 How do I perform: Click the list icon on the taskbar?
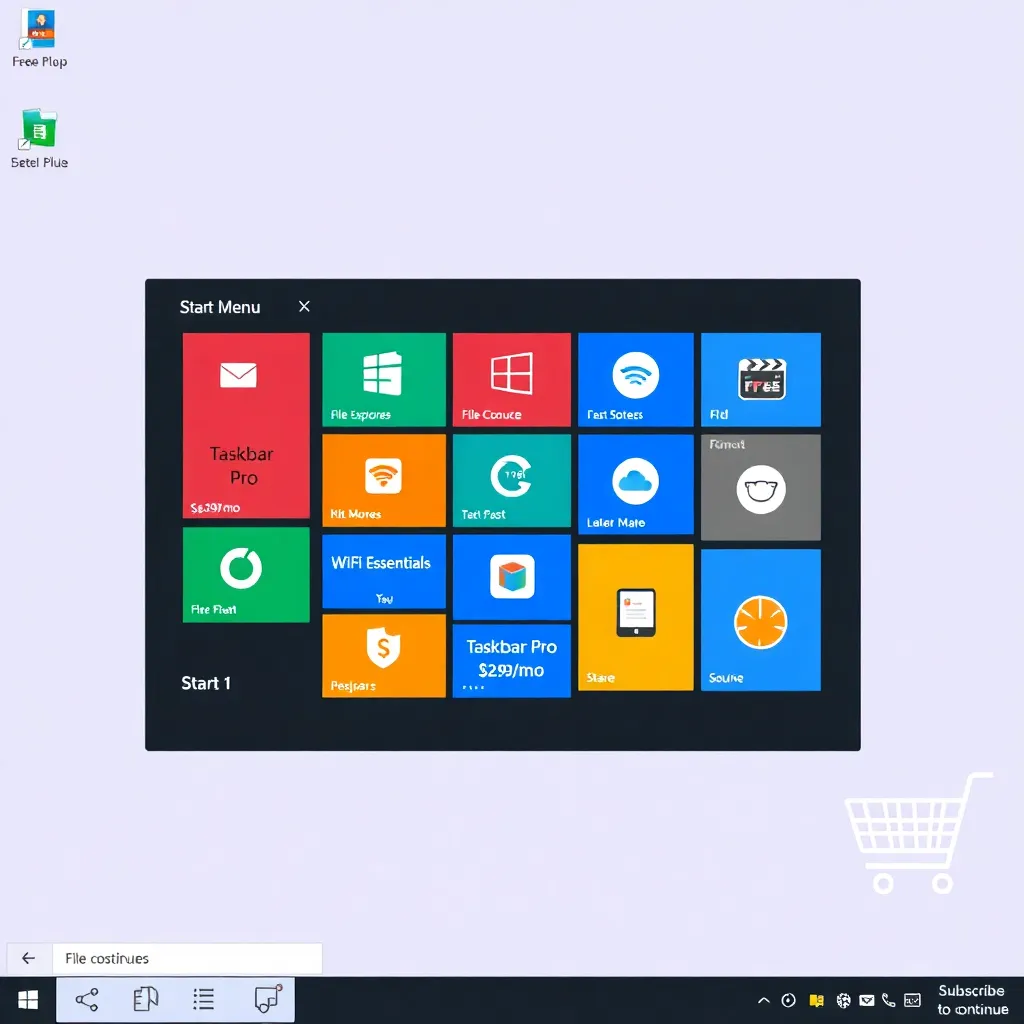coord(203,999)
